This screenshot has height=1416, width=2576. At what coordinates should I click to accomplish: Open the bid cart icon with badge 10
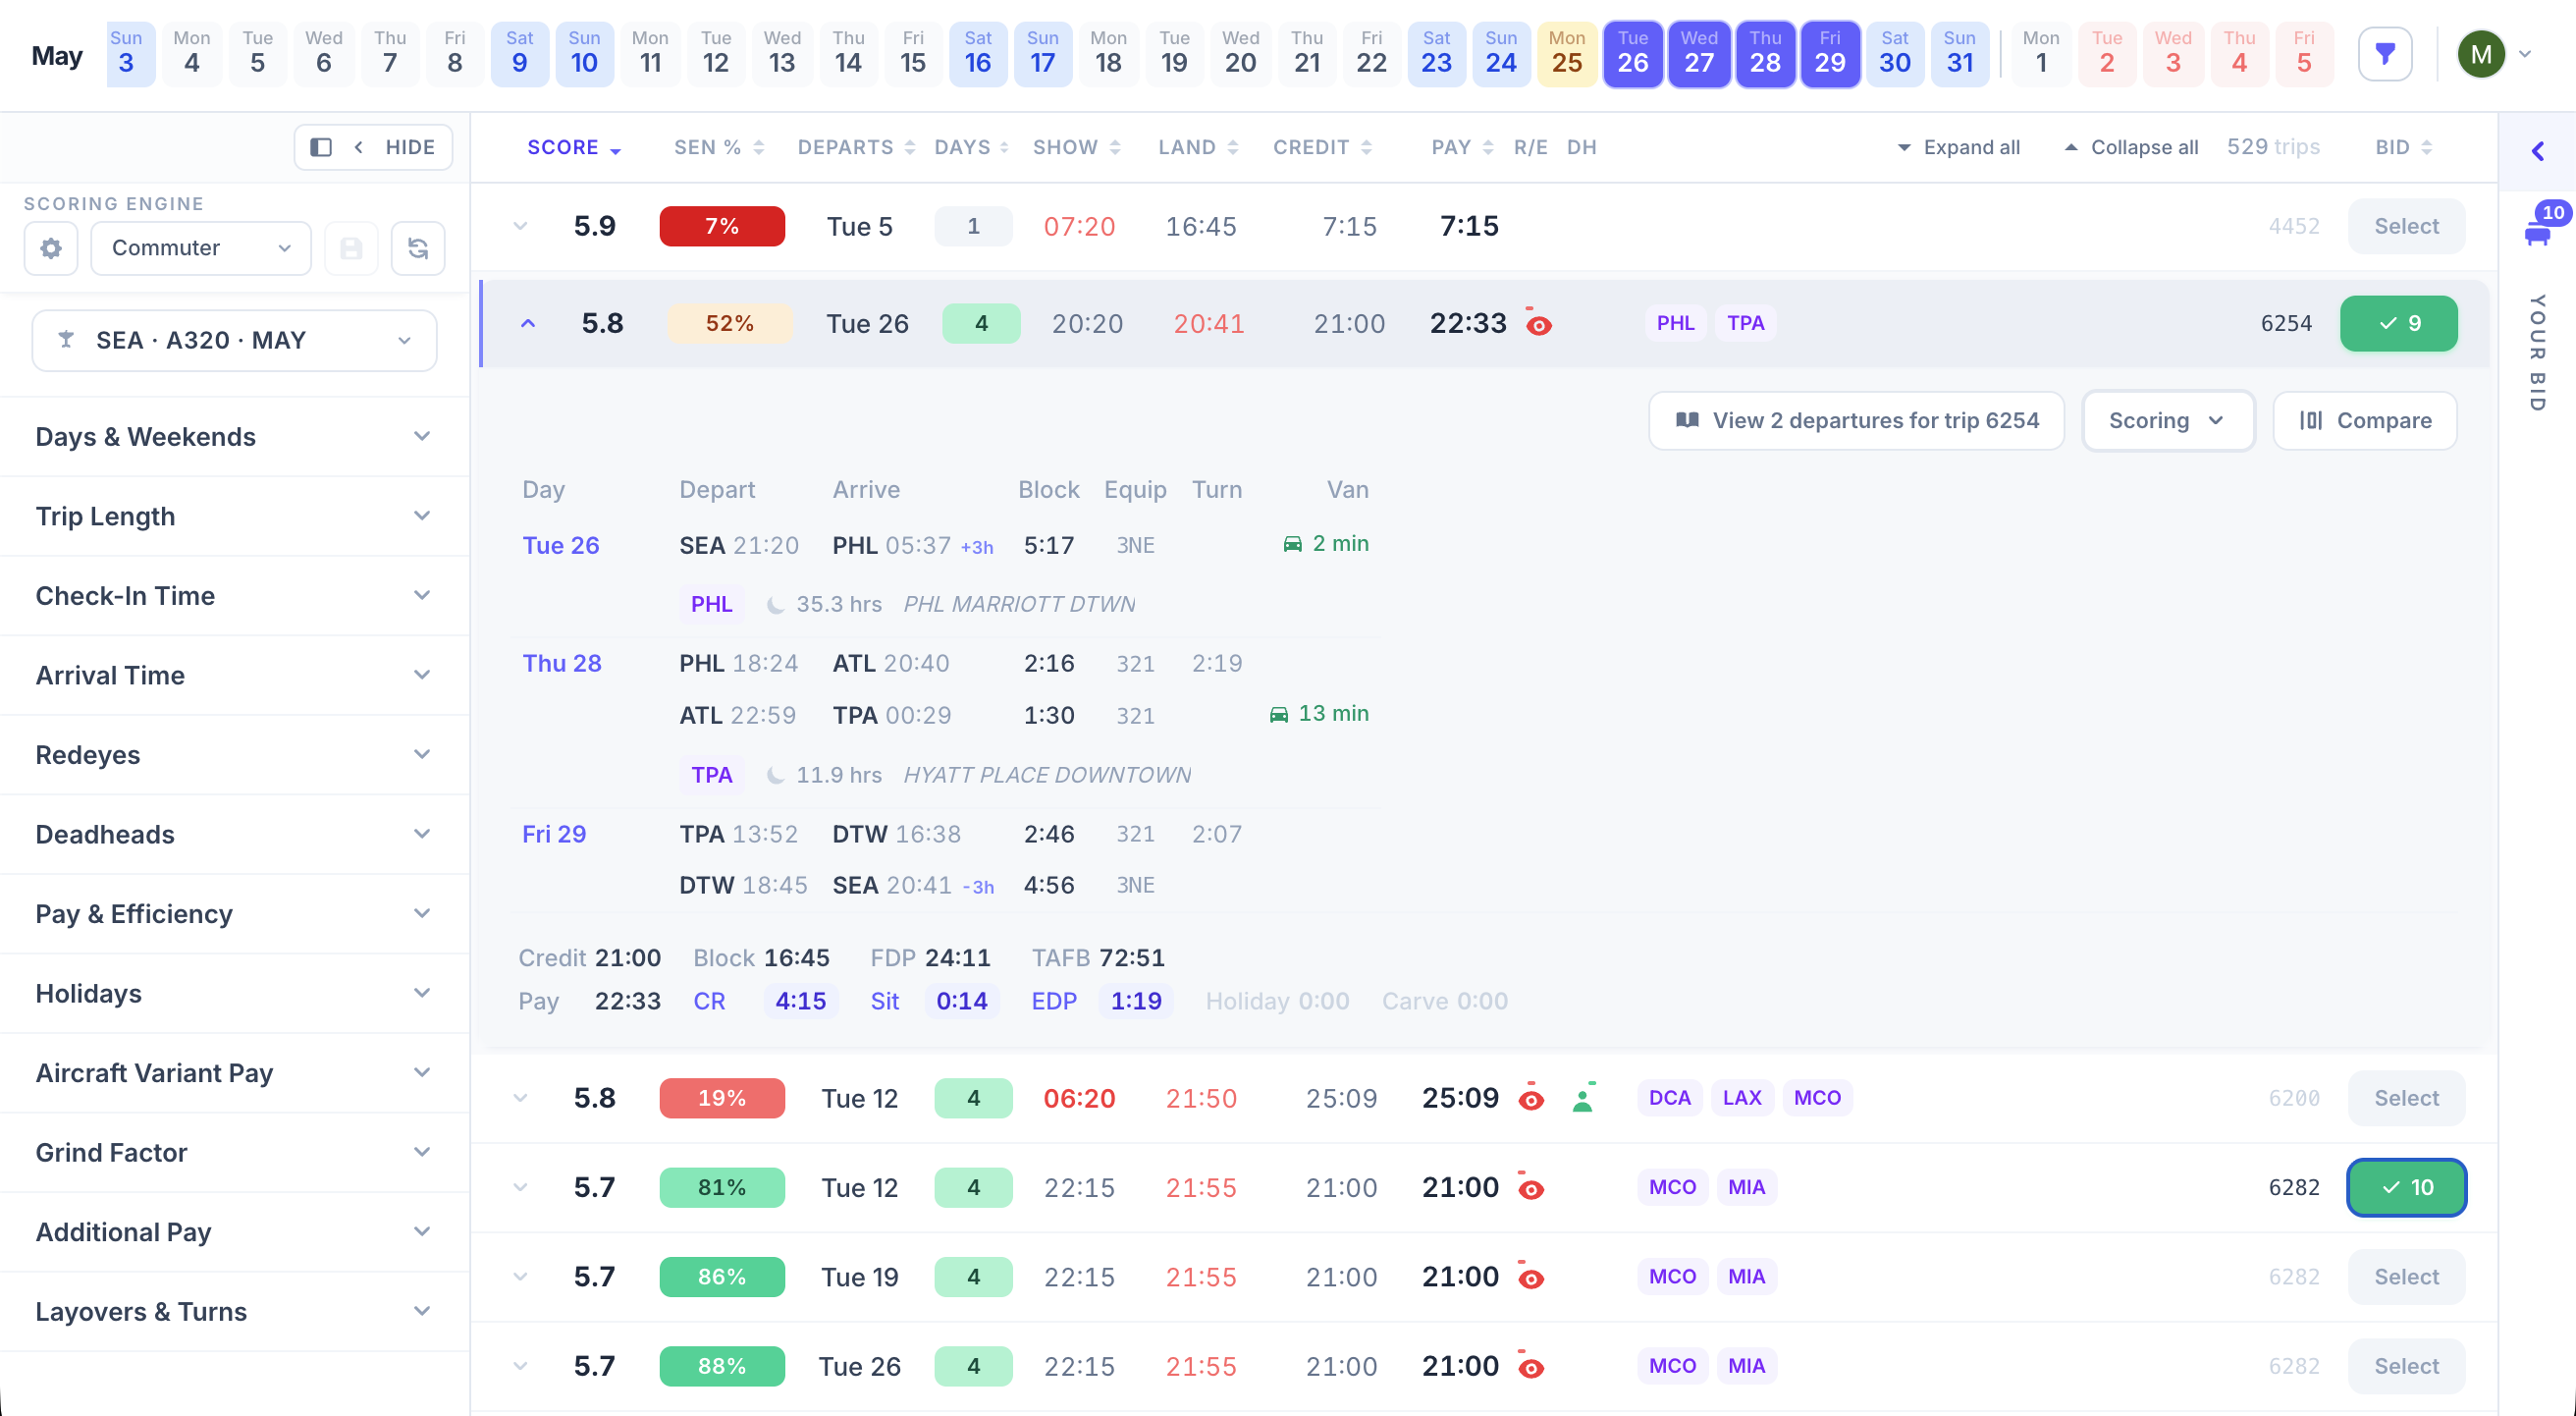pyautogui.click(x=2537, y=234)
